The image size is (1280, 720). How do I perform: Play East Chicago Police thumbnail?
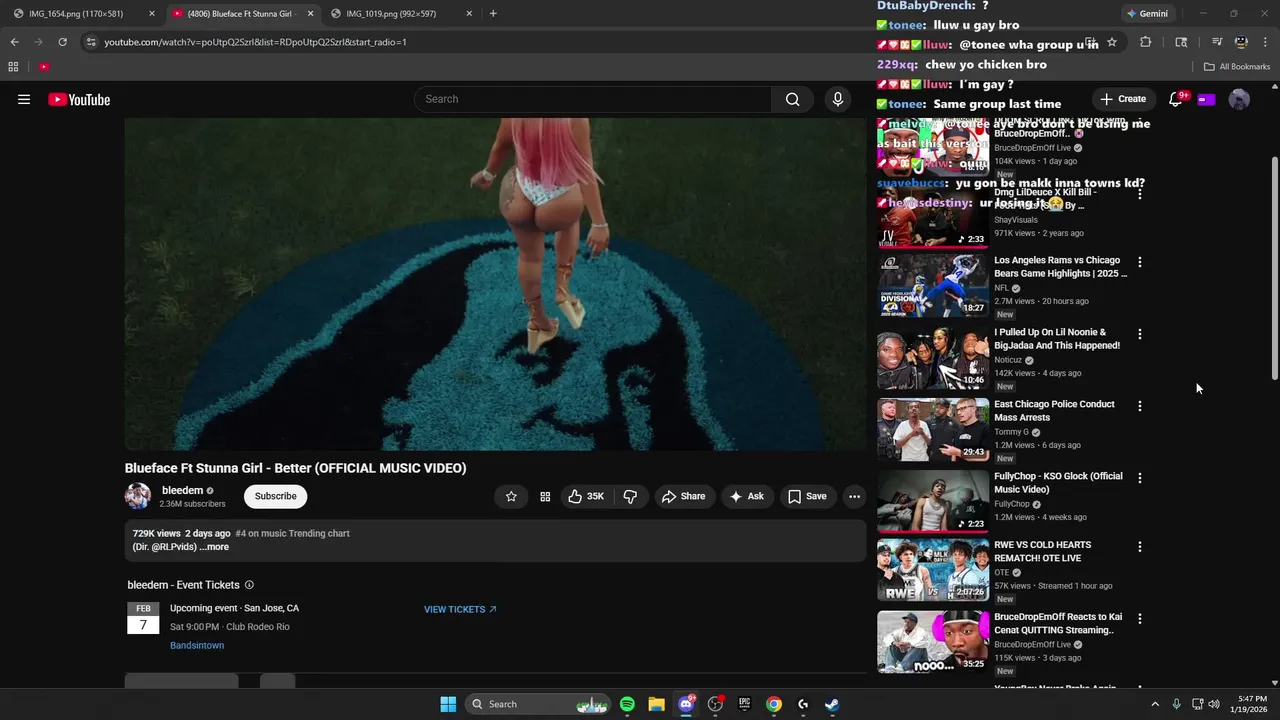[933, 429]
